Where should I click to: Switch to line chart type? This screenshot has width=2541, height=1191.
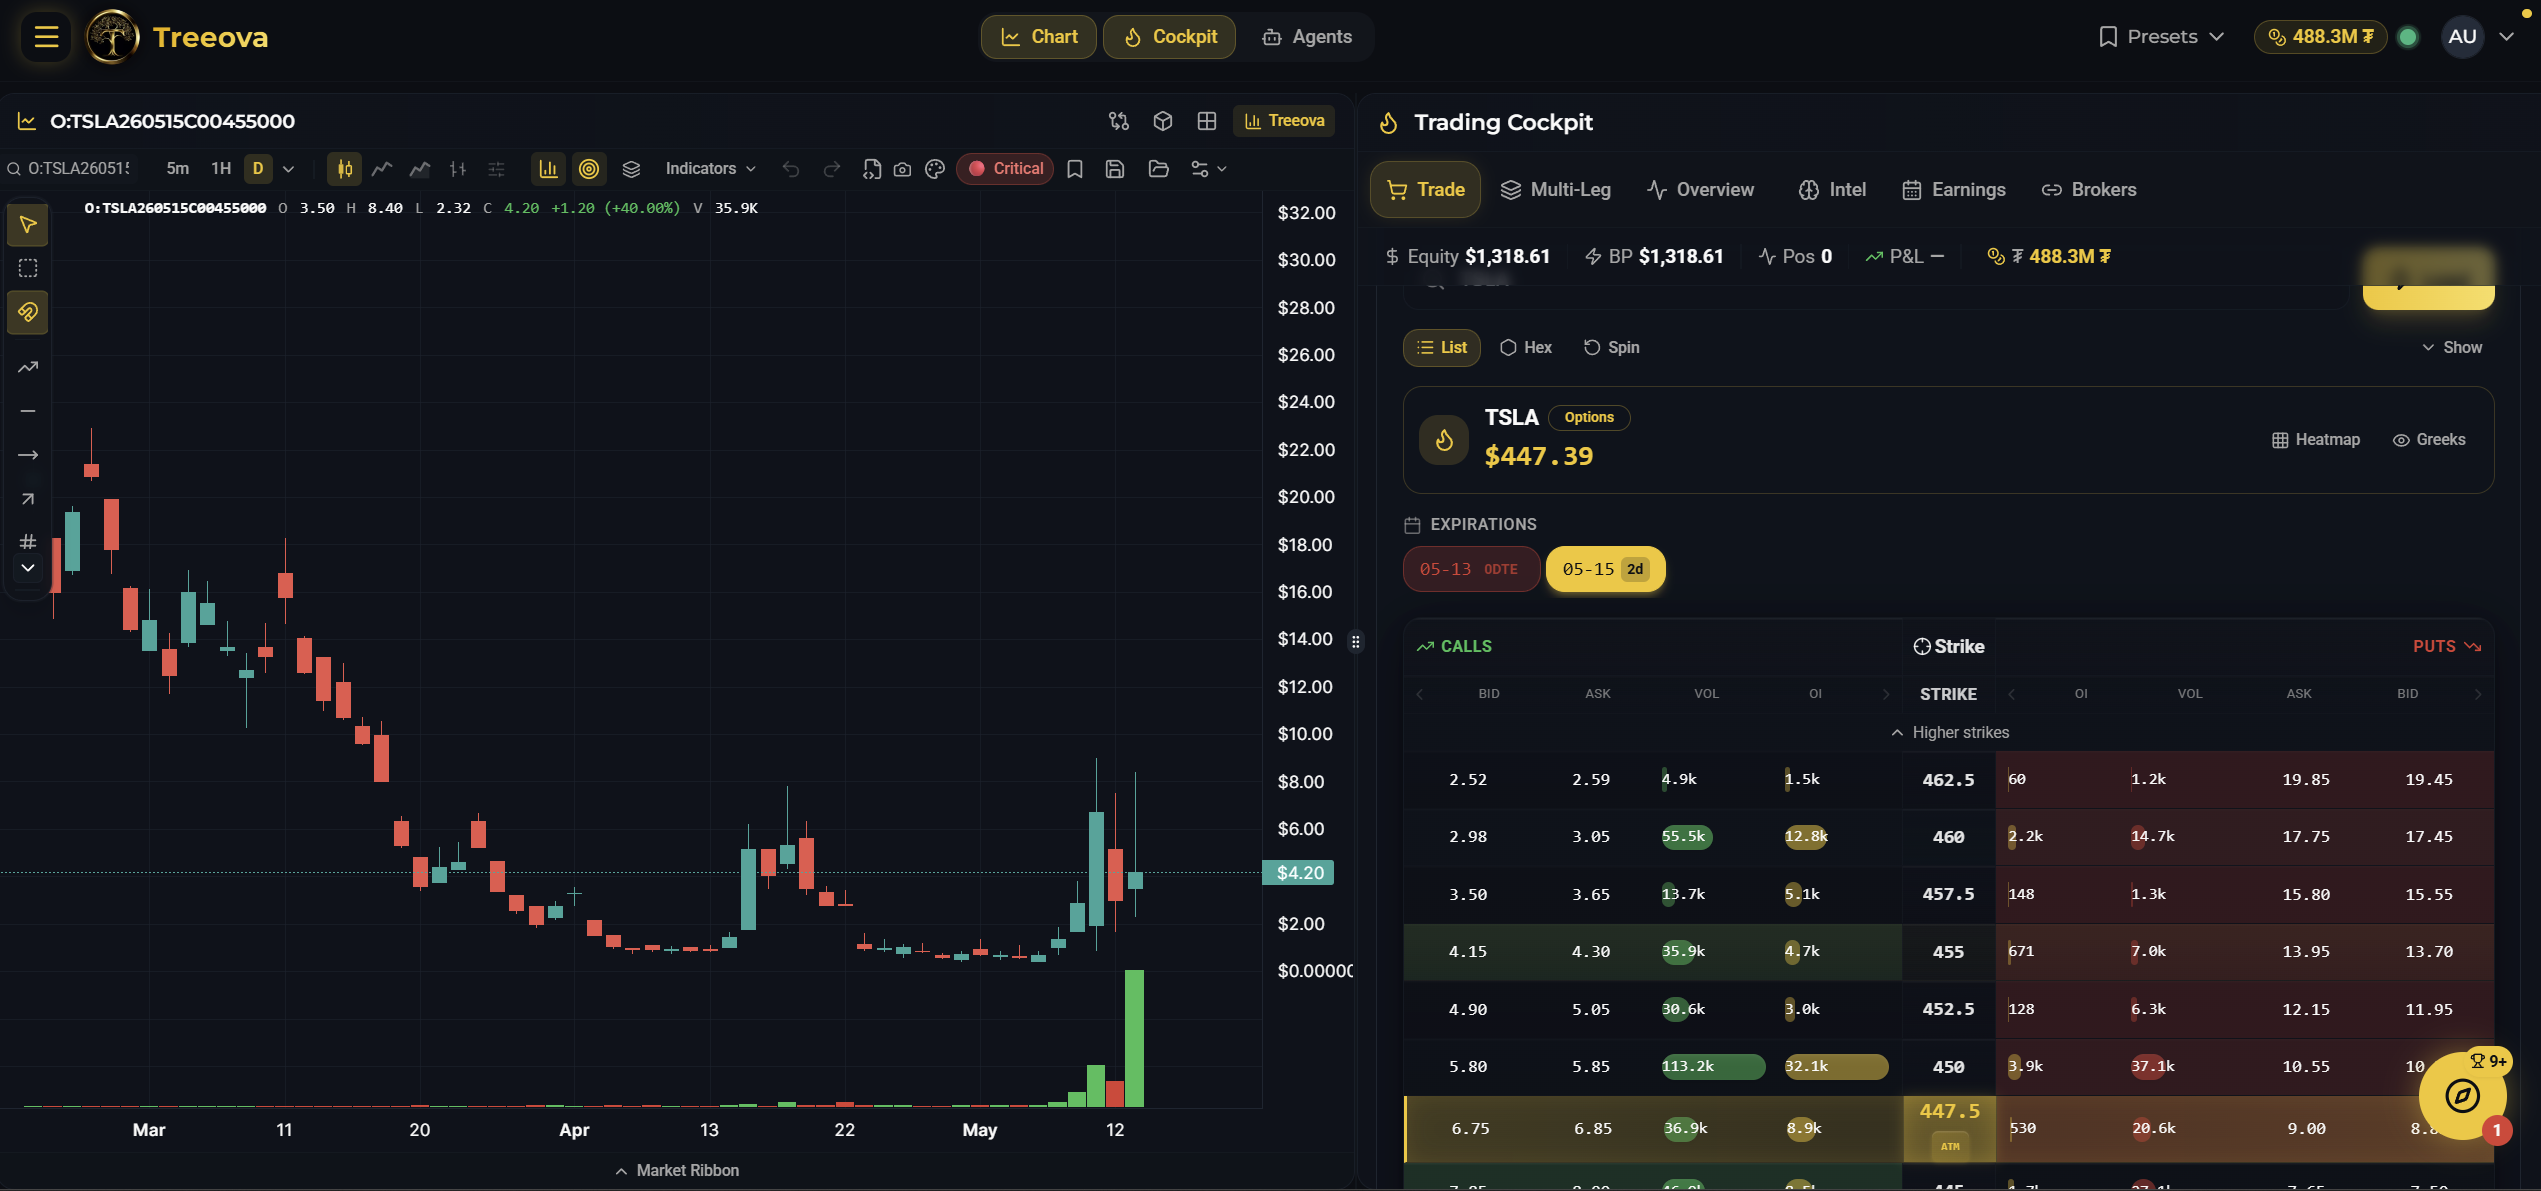tap(382, 169)
